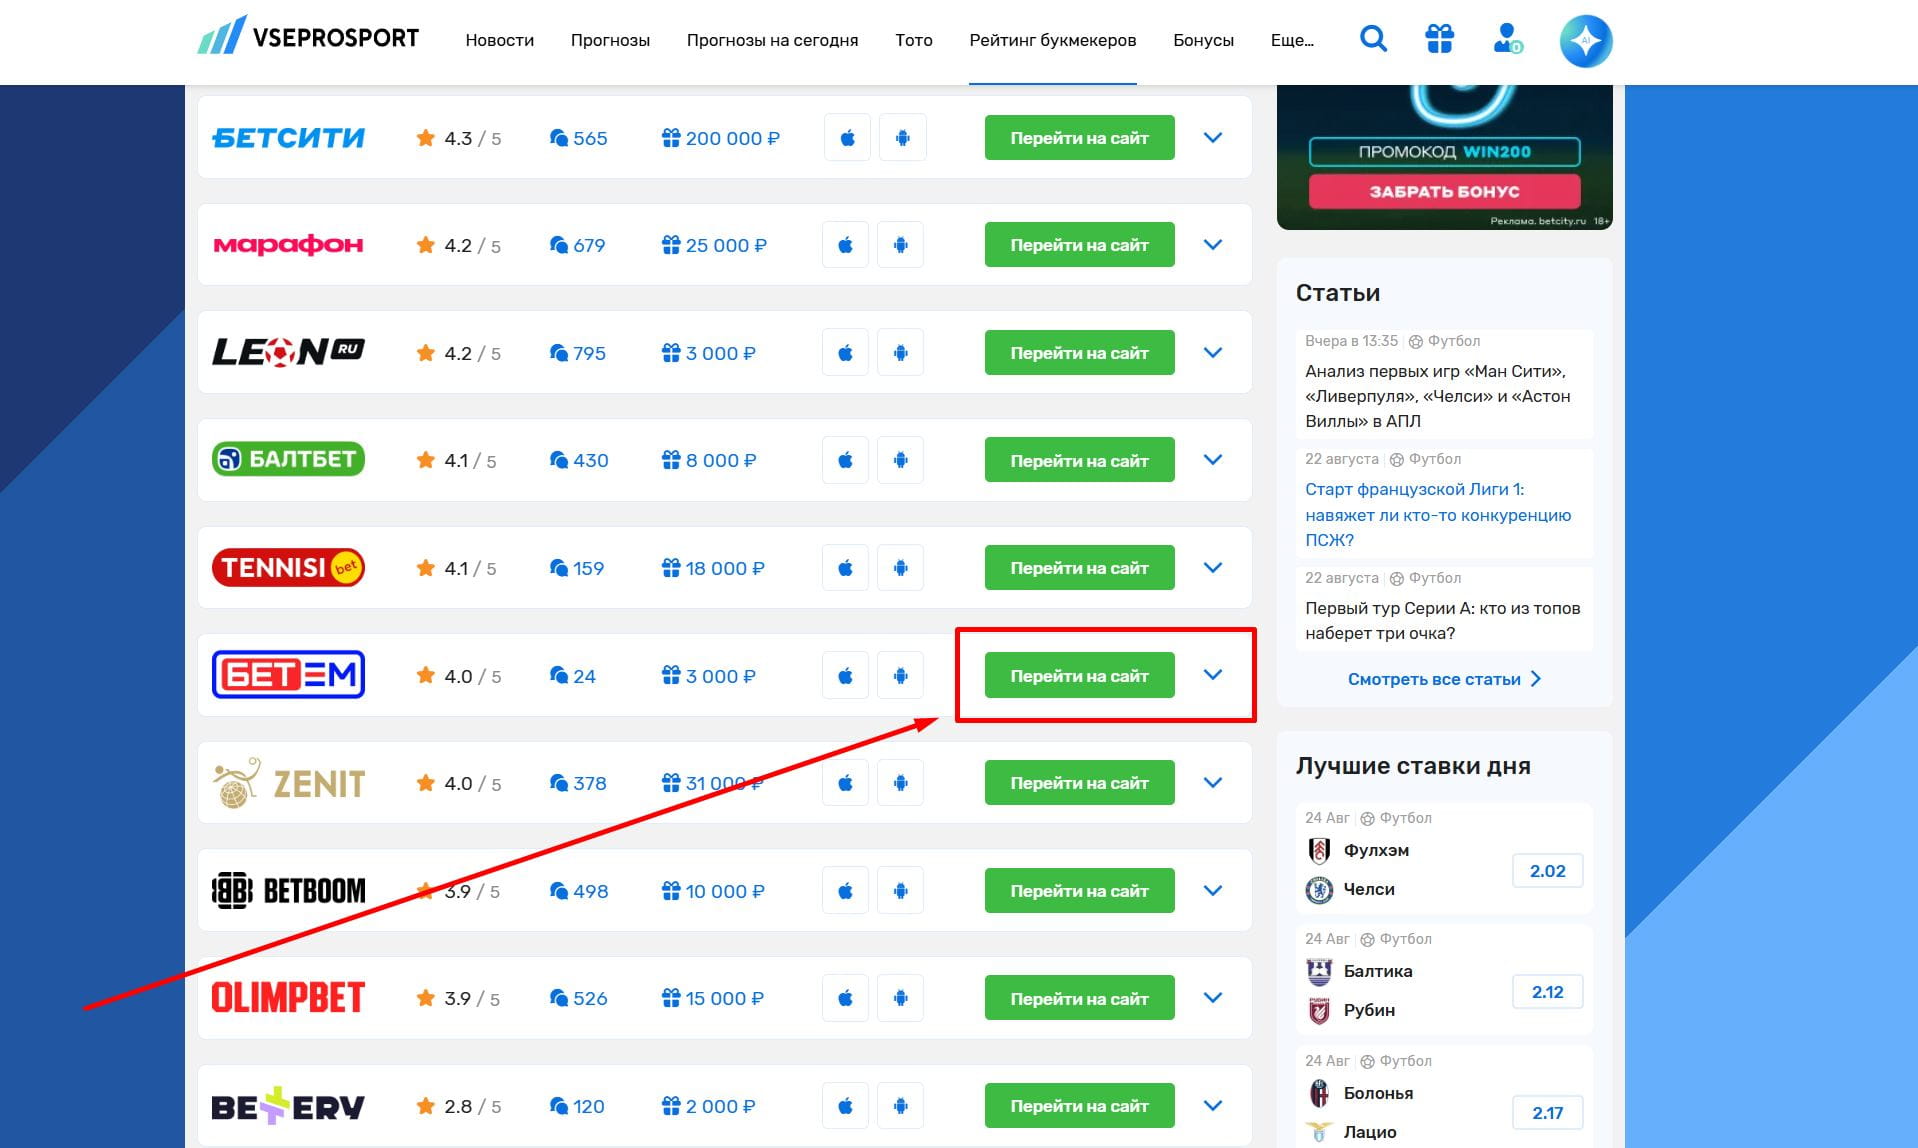Click Перейти на сайт for Olimpbet
The height and width of the screenshot is (1148, 1918).
[x=1079, y=998]
